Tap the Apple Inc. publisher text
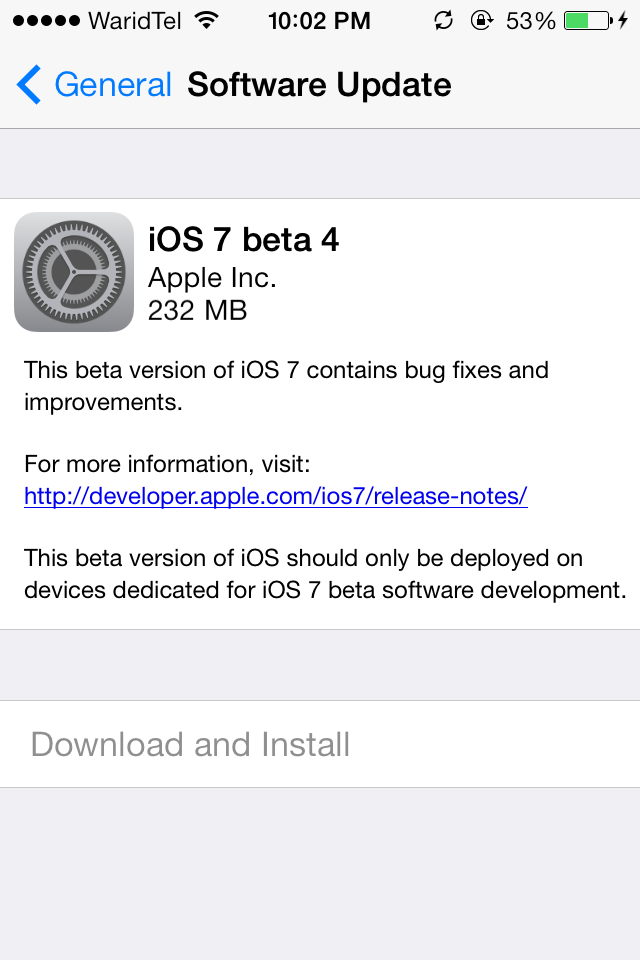This screenshot has width=640, height=960. pos(213,278)
